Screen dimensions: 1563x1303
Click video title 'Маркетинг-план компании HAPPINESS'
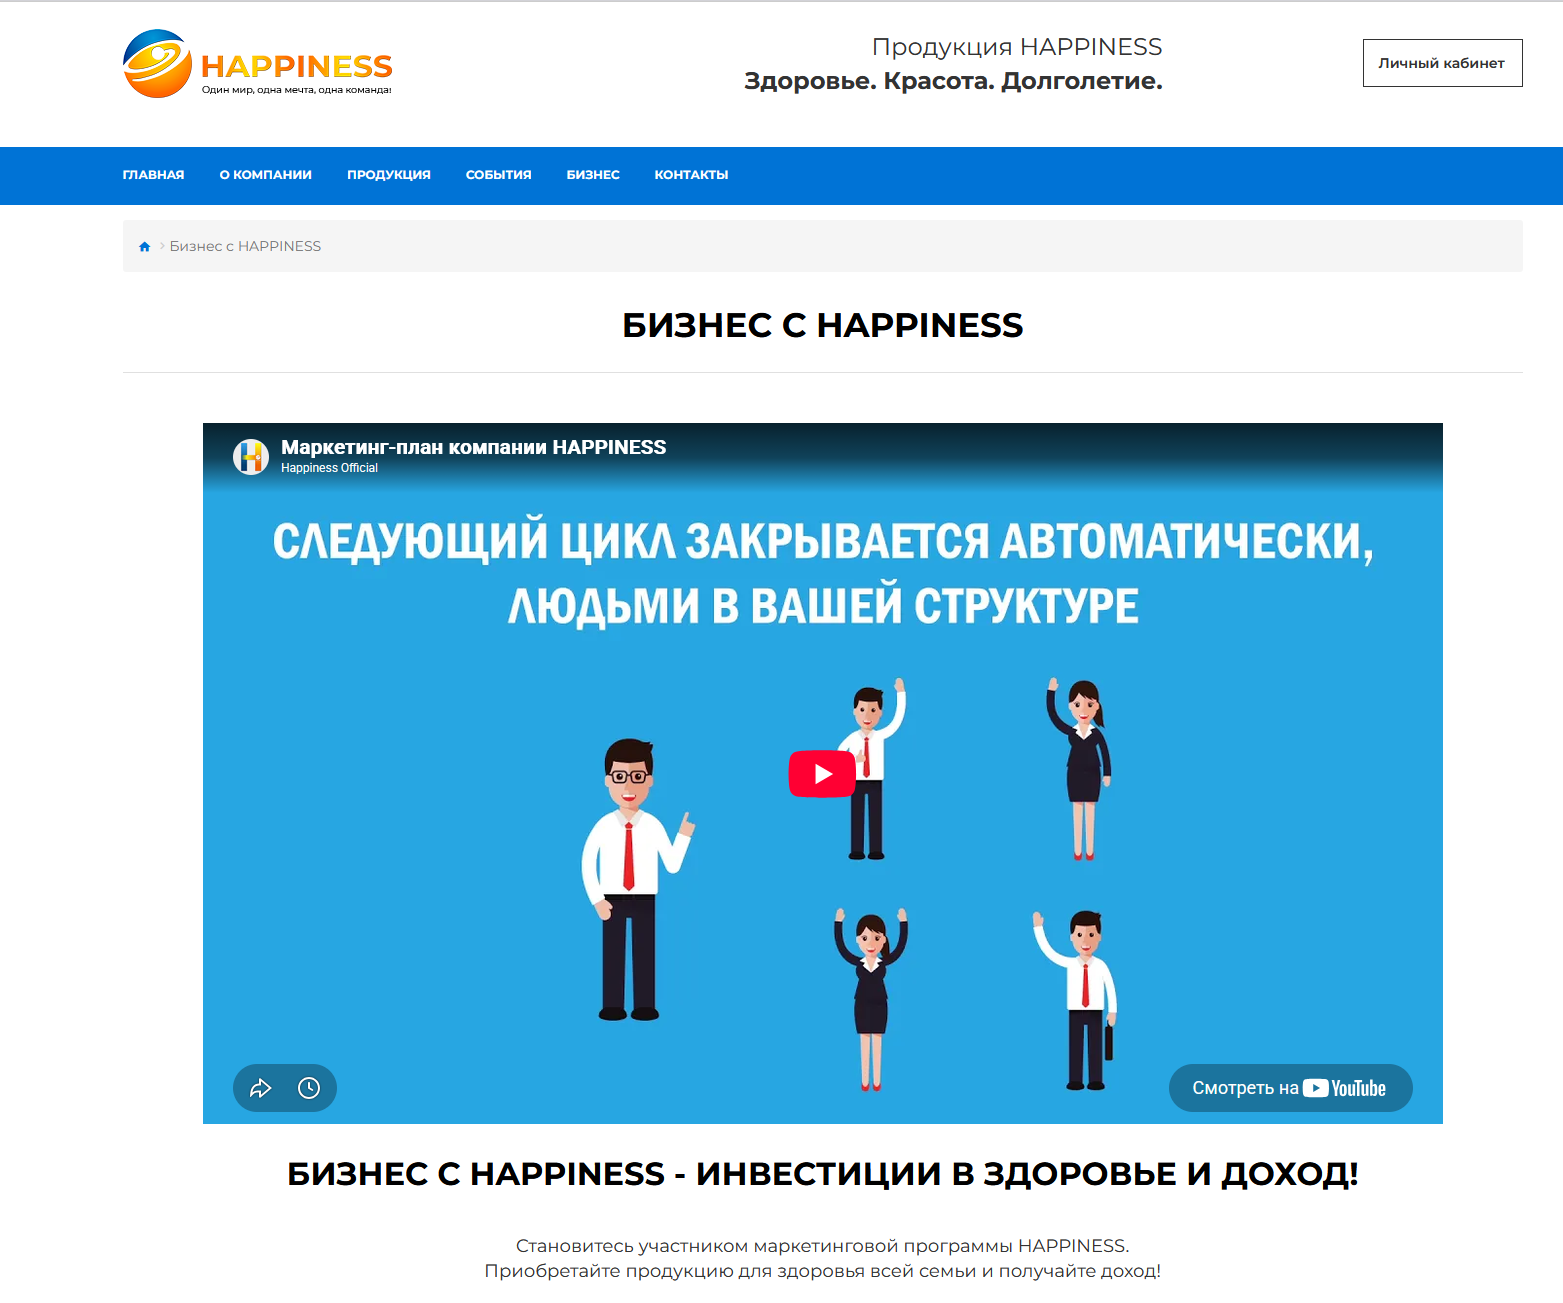[x=473, y=447]
